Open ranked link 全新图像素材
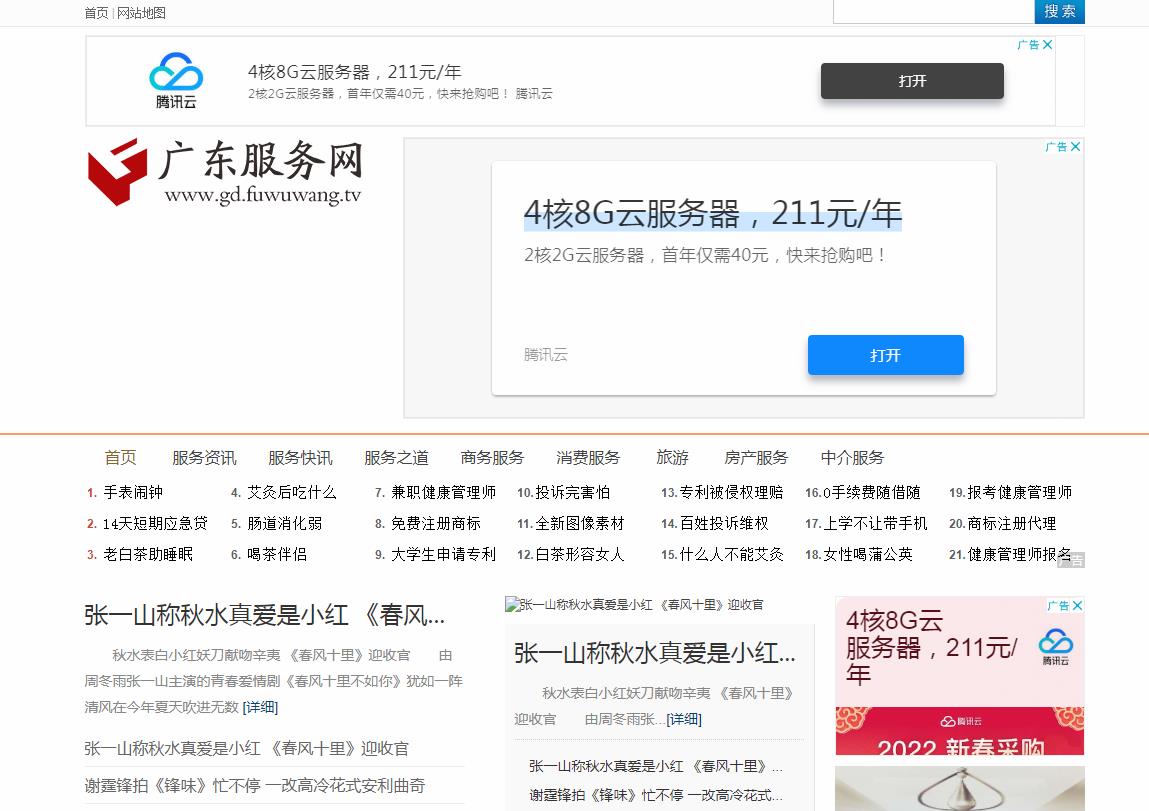Viewport: 1149px width, 811px height. [x=580, y=523]
